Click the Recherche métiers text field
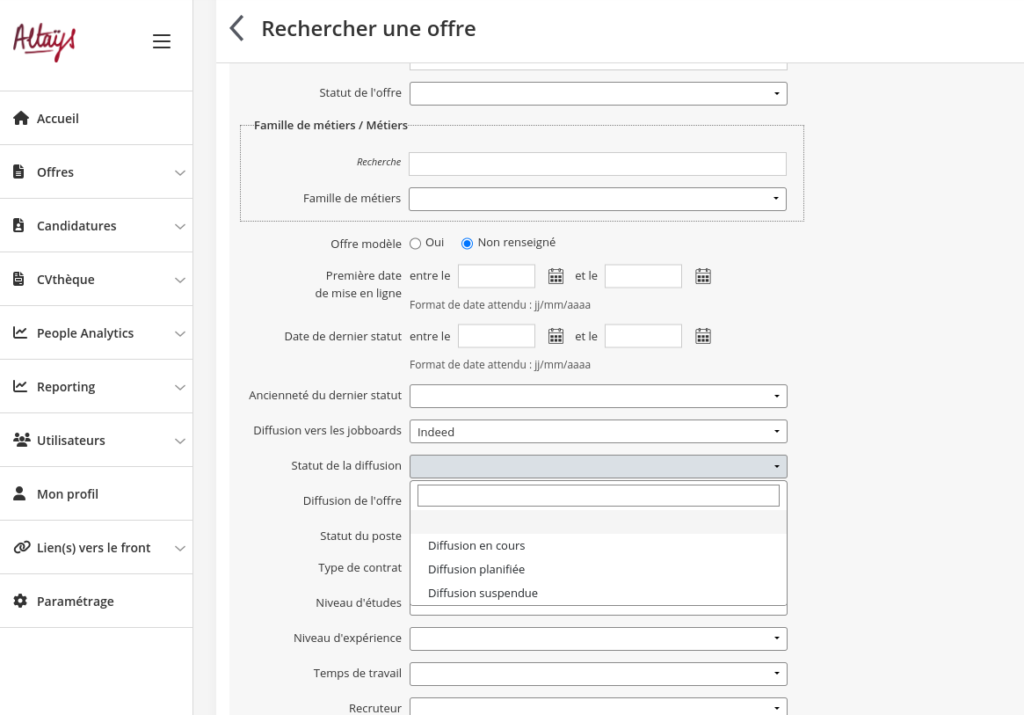1024x715 pixels. (x=598, y=164)
